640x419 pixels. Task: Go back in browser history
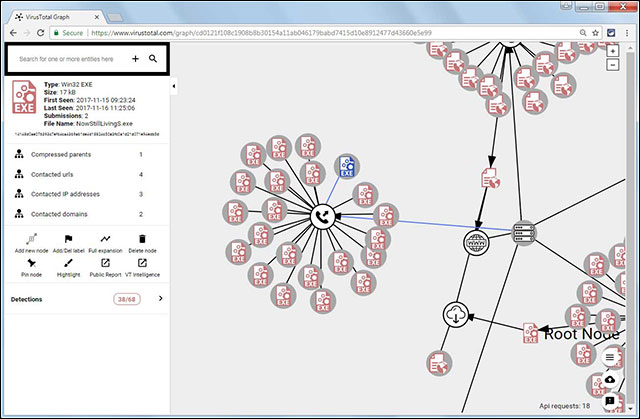pos(13,33)
